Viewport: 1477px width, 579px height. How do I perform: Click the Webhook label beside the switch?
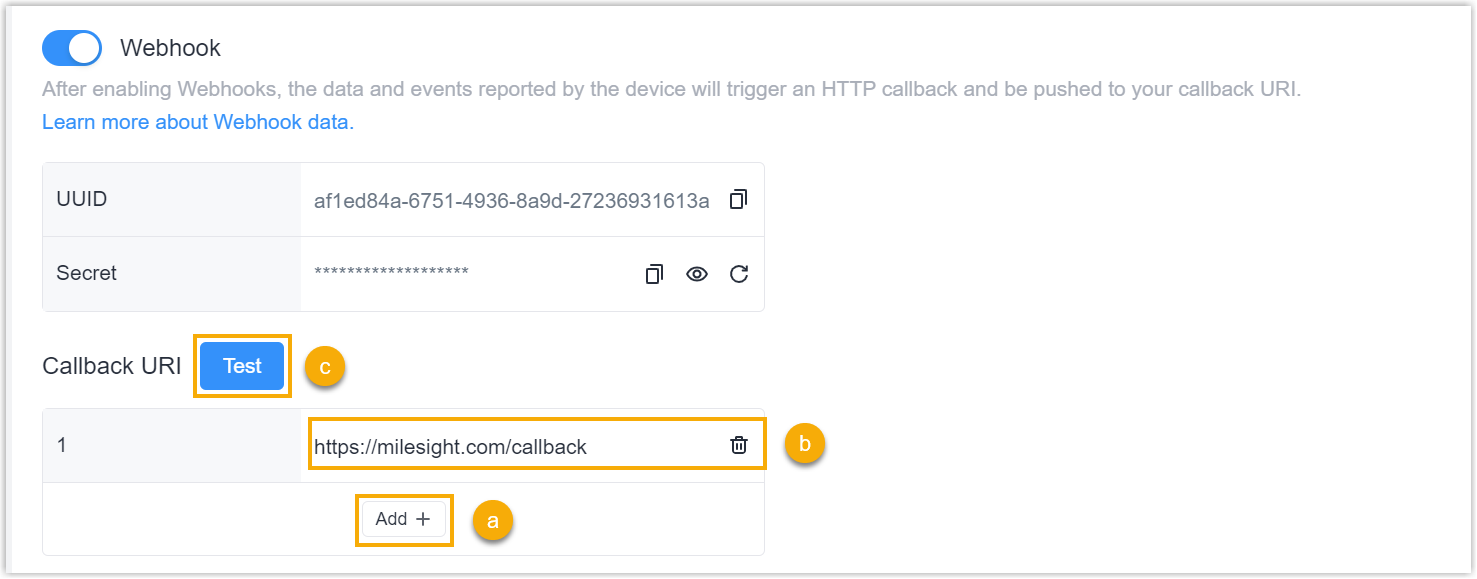(x=170, y=48)
